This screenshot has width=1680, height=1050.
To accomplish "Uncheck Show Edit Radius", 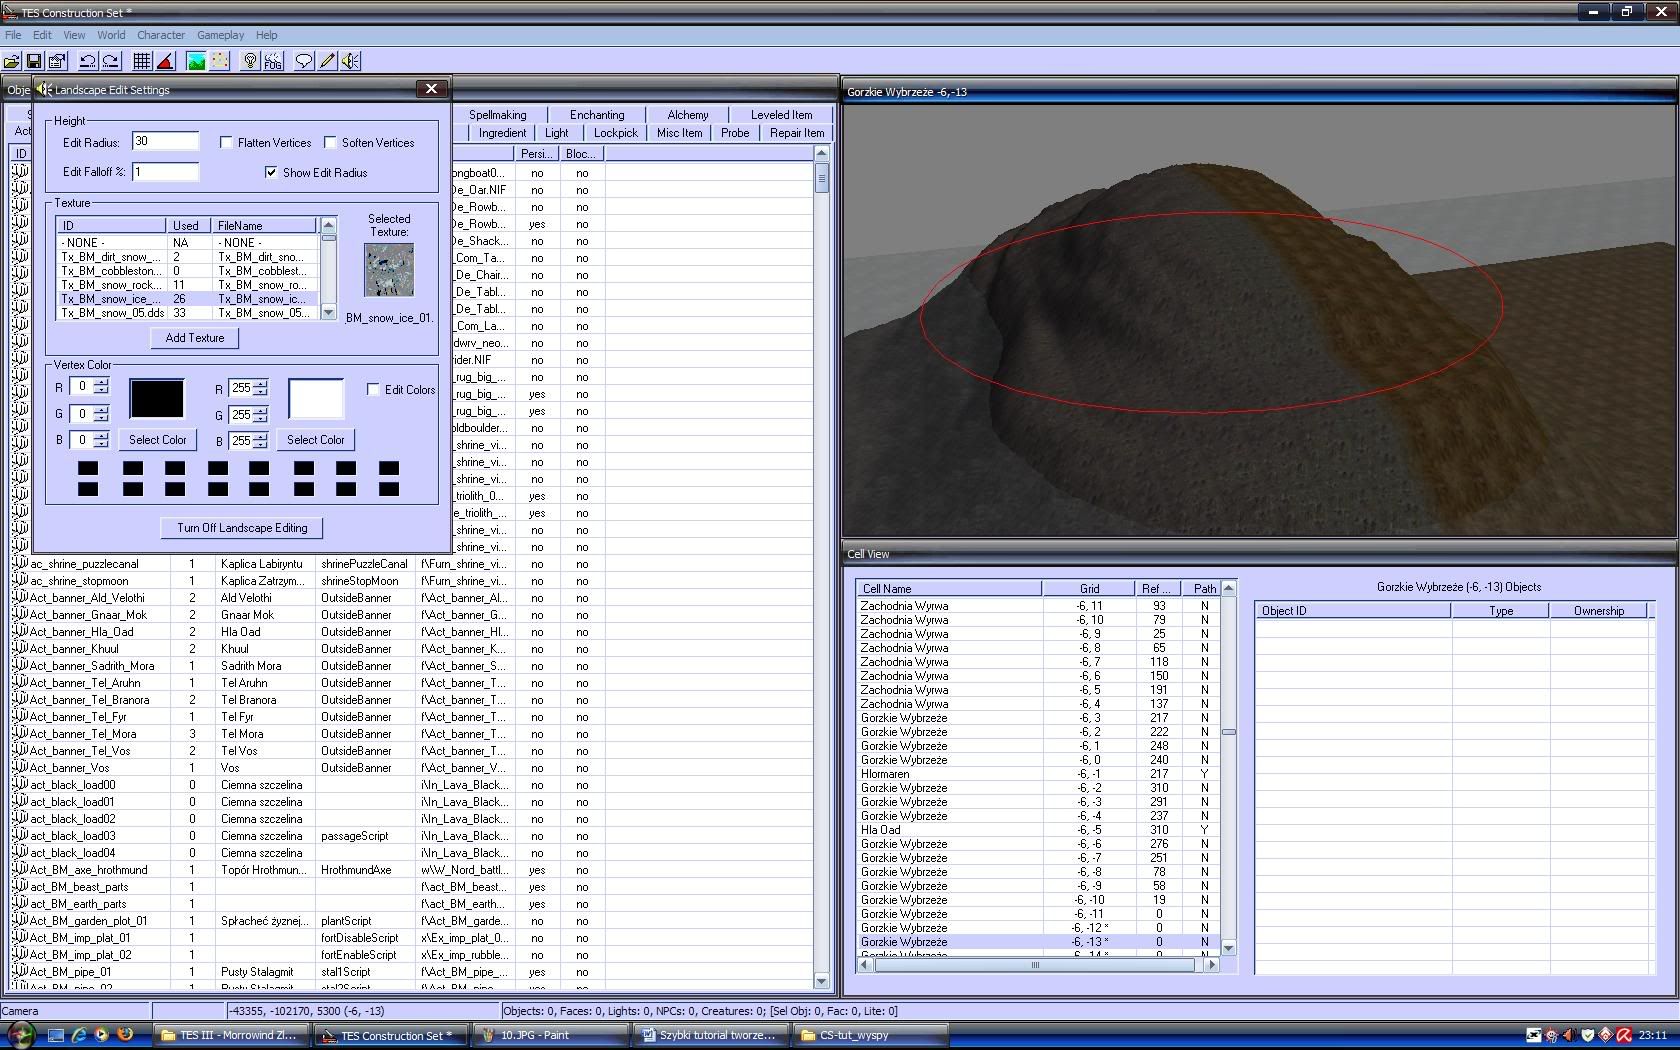I will (x=271, y=173).
